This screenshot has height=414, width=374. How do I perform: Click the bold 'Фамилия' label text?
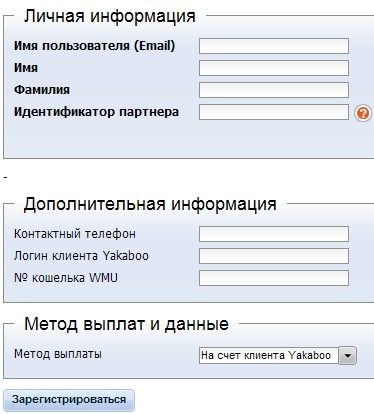[x=42, y=90]
